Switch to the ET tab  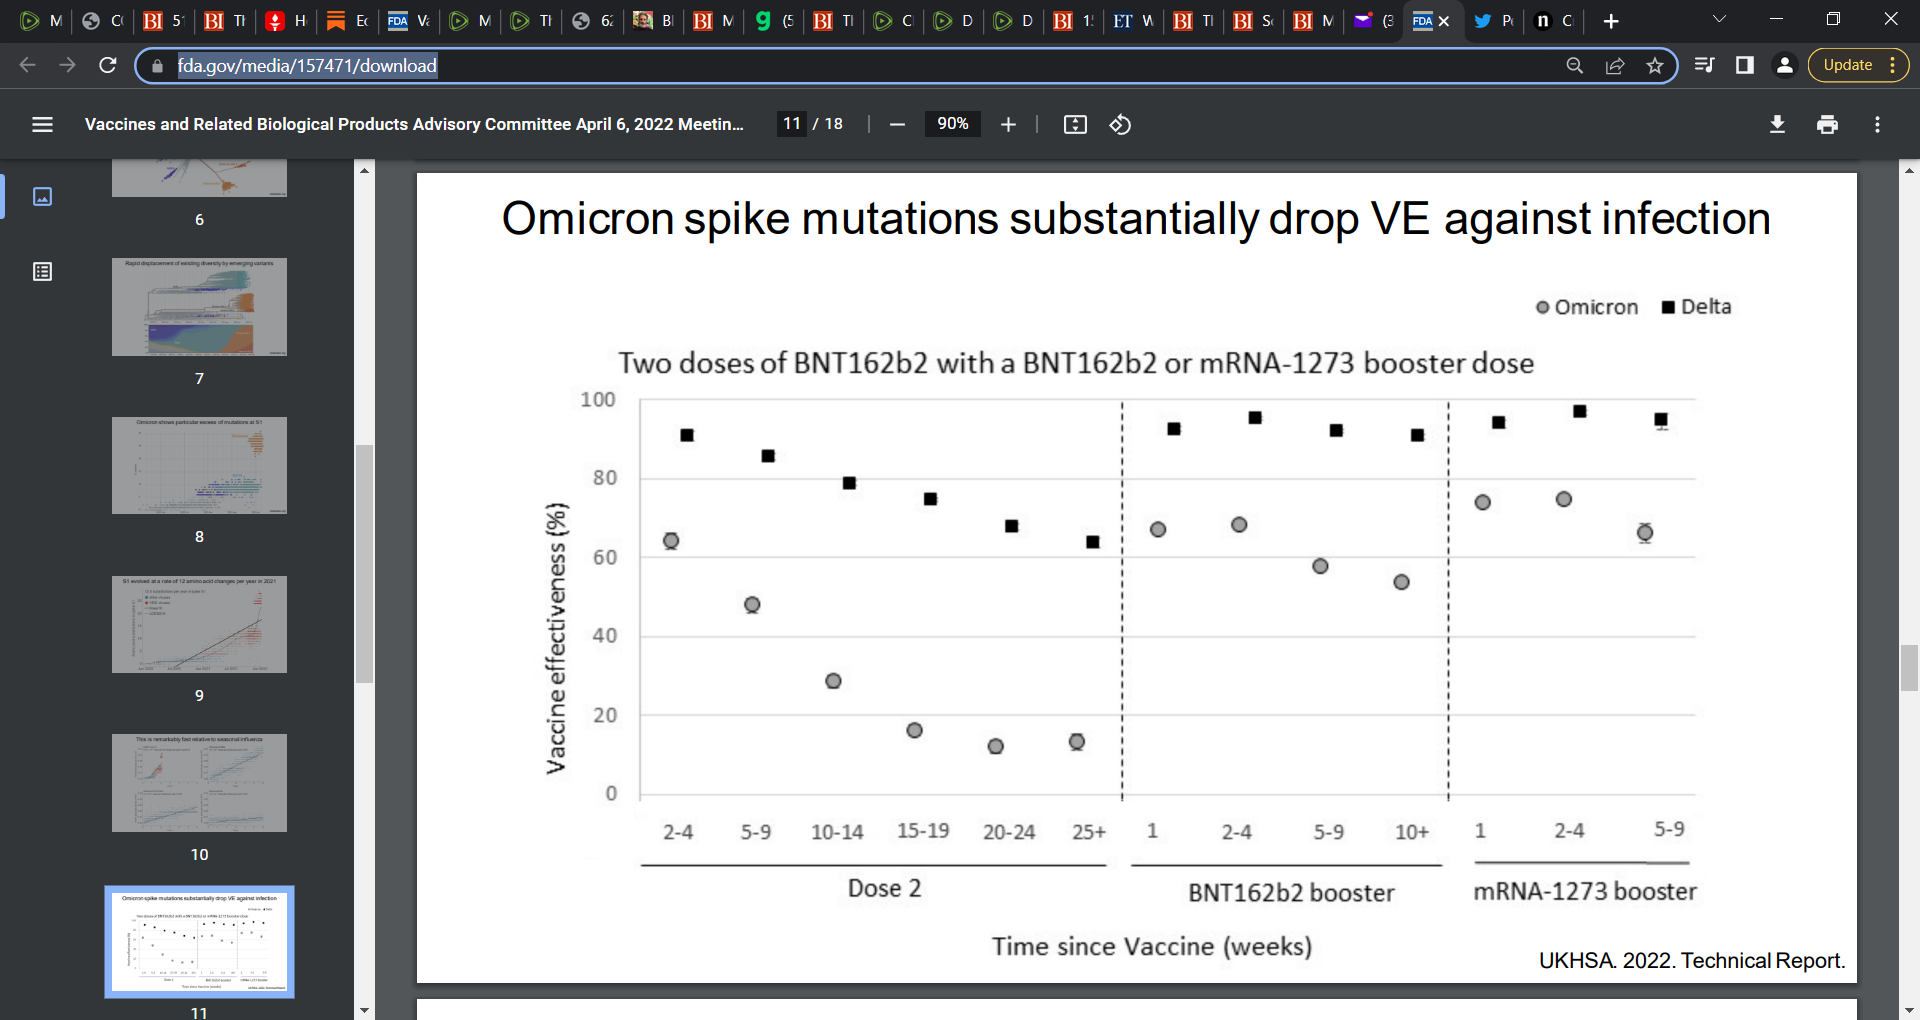pos(1134,21)
